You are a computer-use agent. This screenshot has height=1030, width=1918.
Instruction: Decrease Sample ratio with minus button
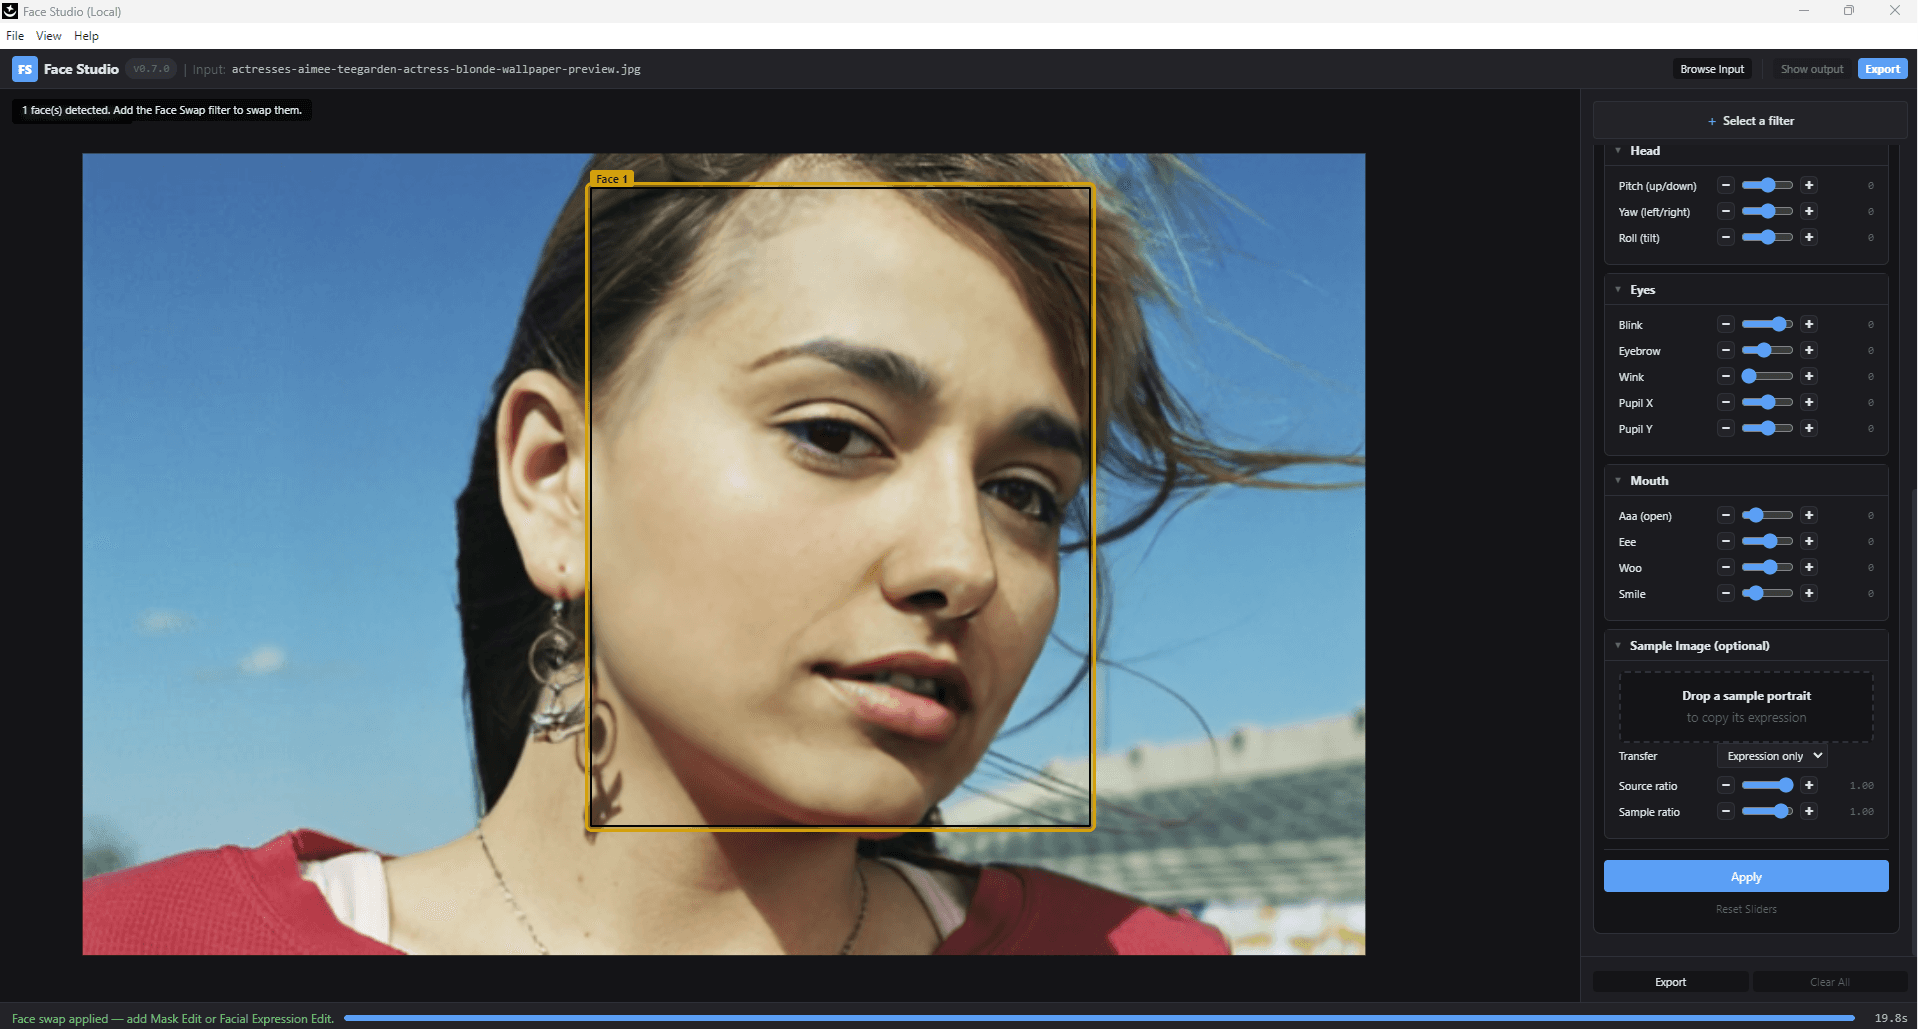click(1726, 812)
